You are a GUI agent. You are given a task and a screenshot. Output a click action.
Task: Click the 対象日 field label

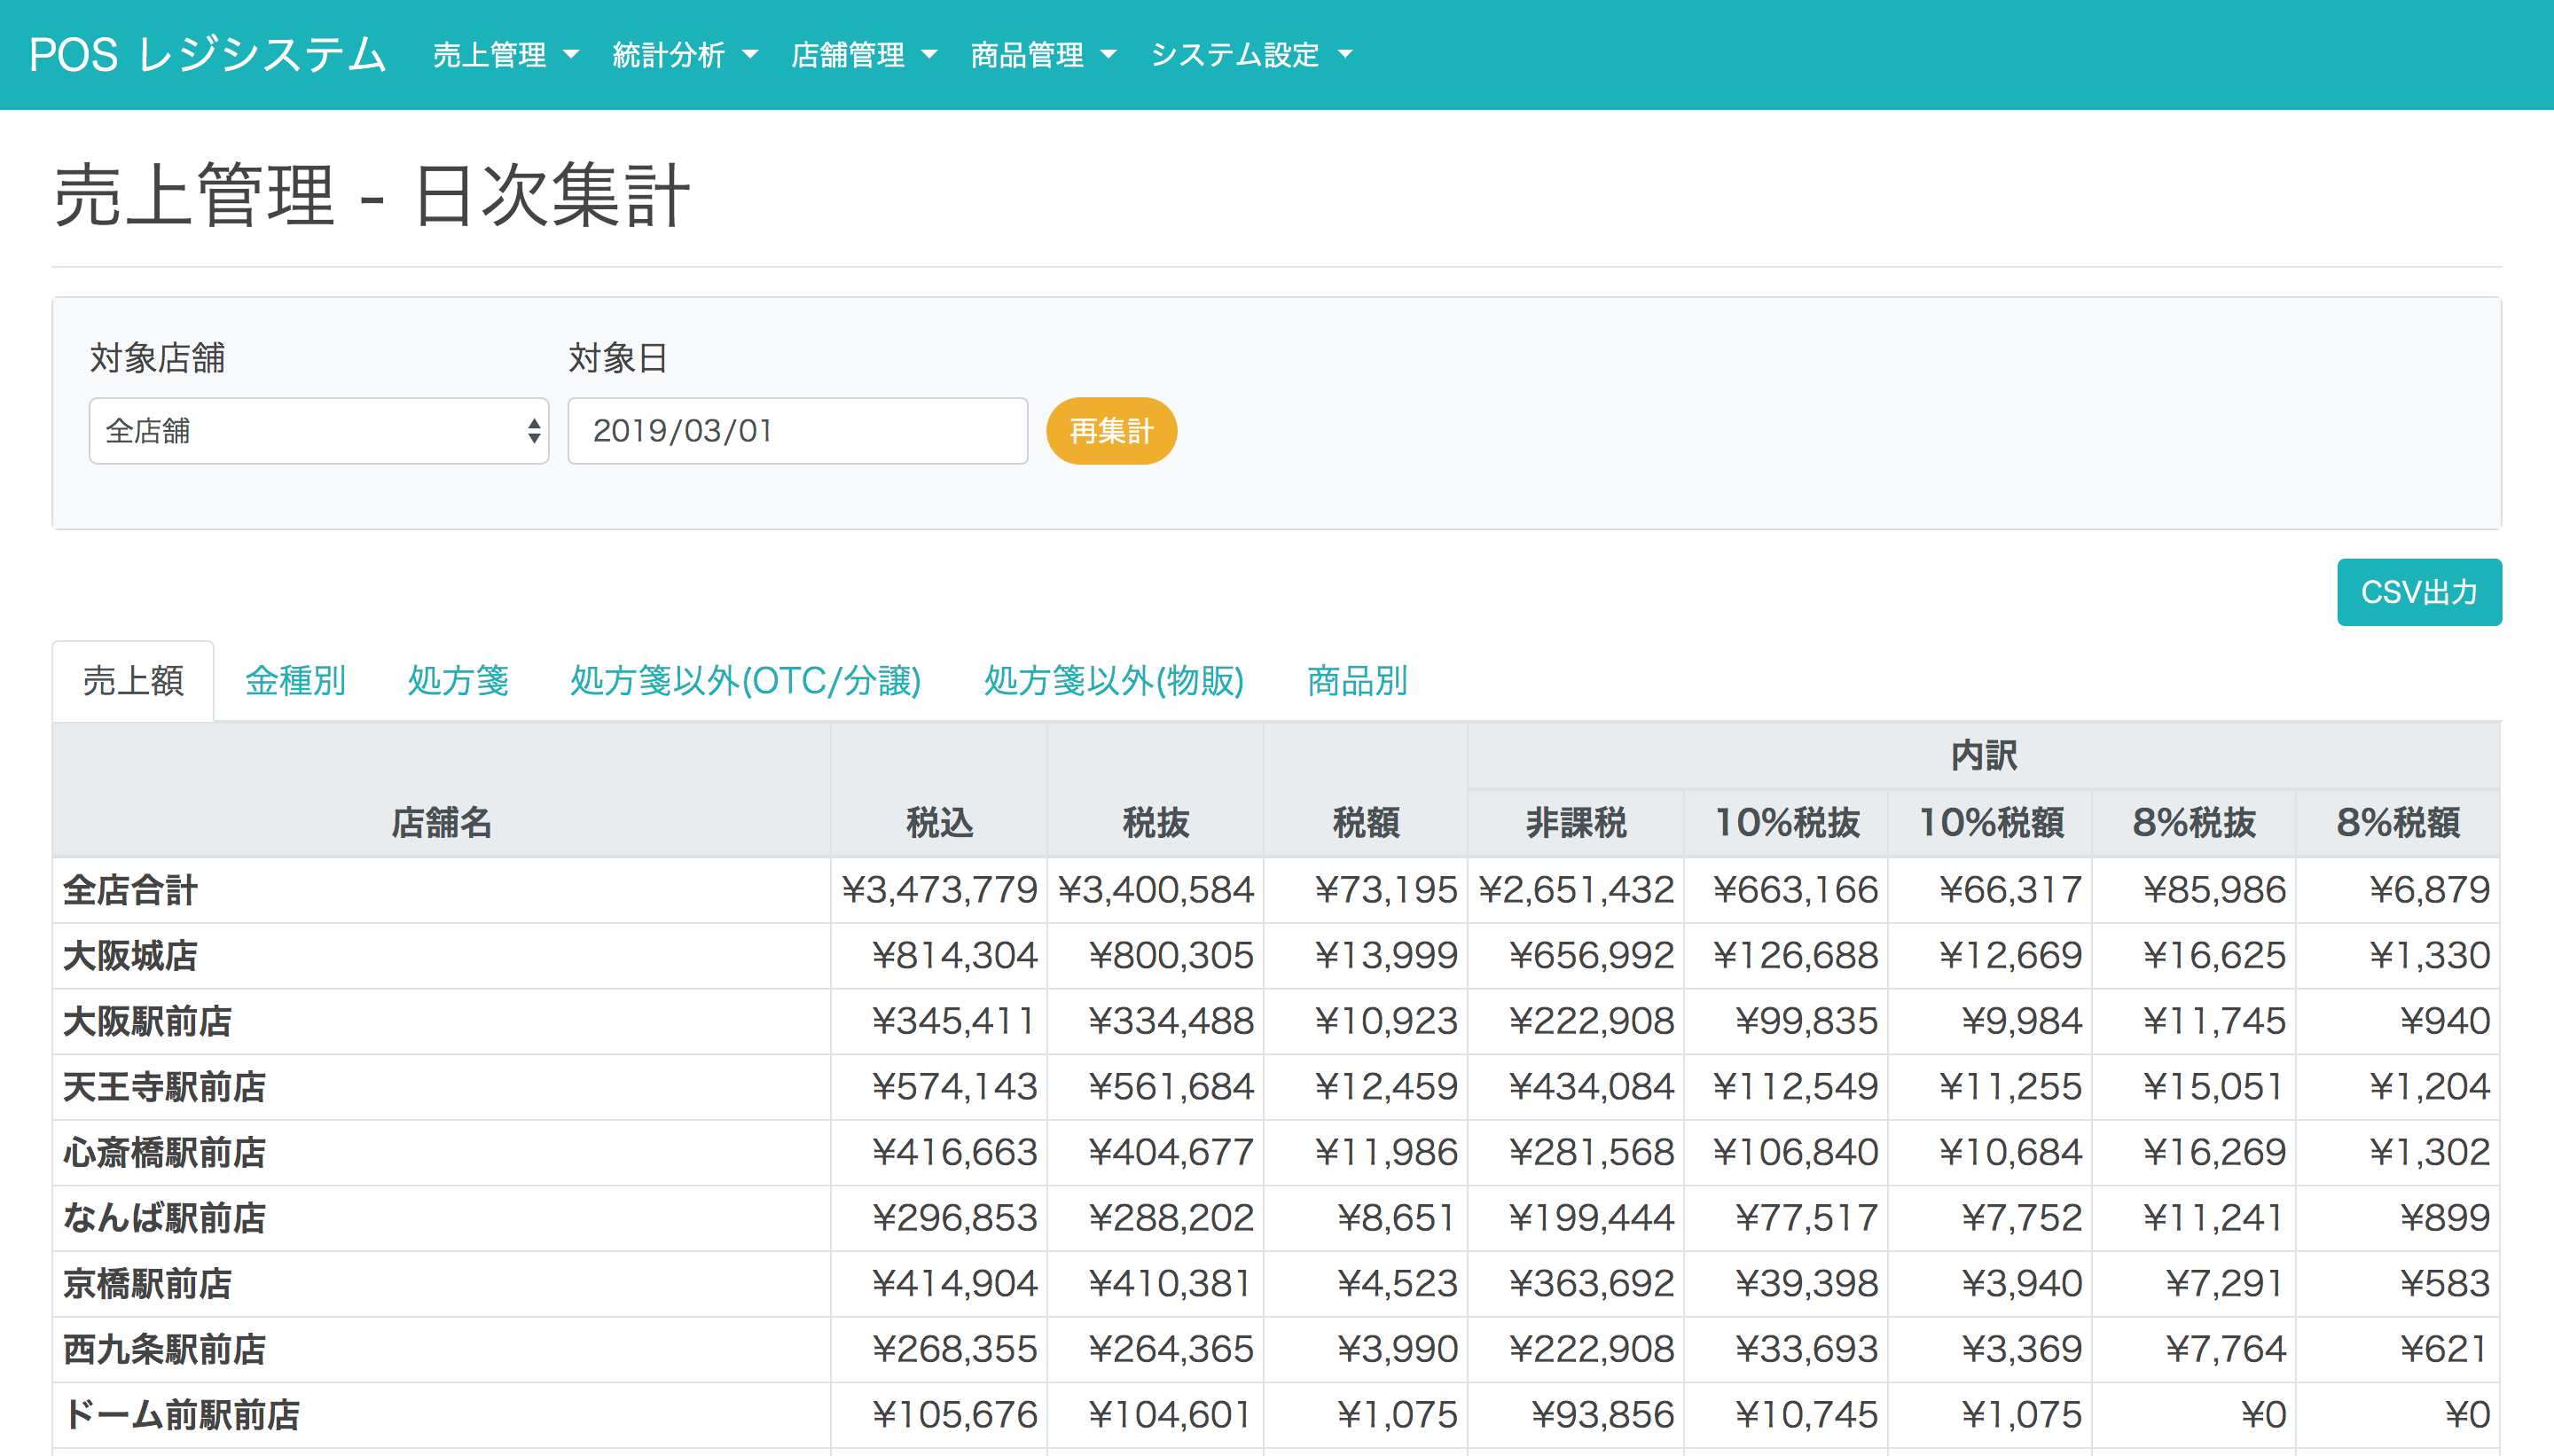(618, 358)
